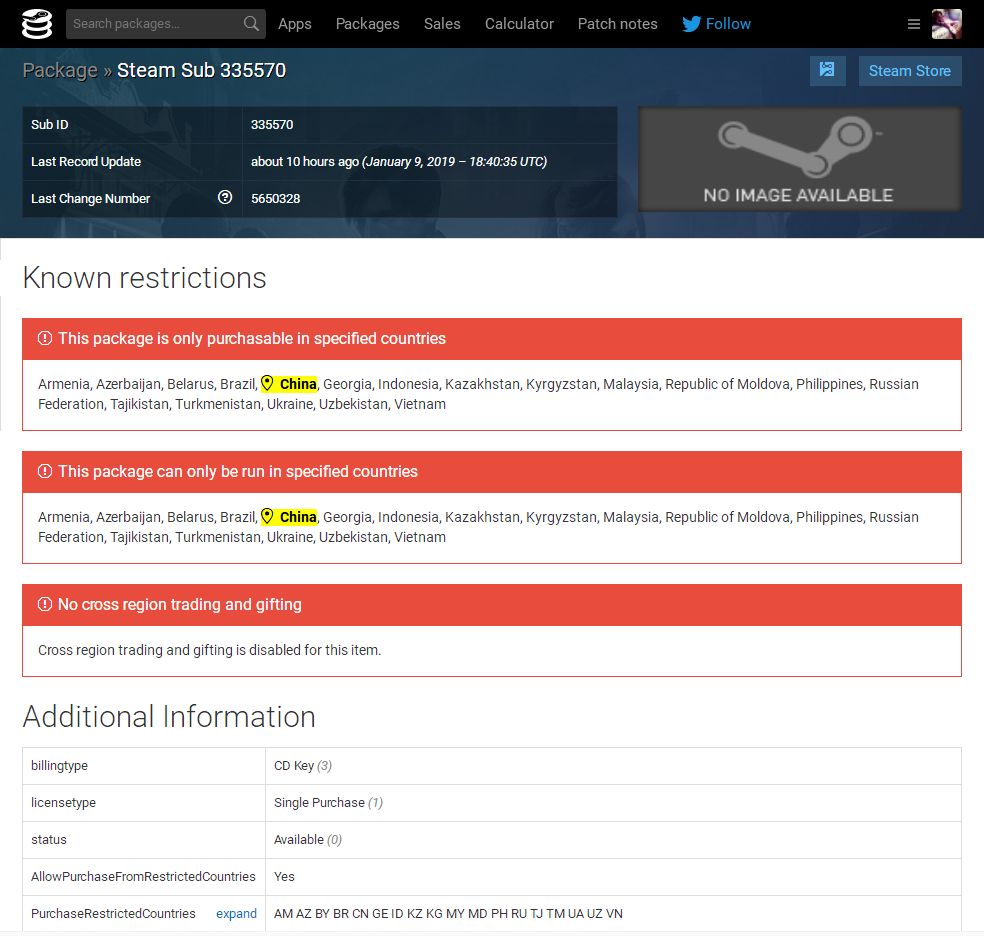Open the SteamDB logo home icon
Viewport: 984px width, 936px height.
36,24
